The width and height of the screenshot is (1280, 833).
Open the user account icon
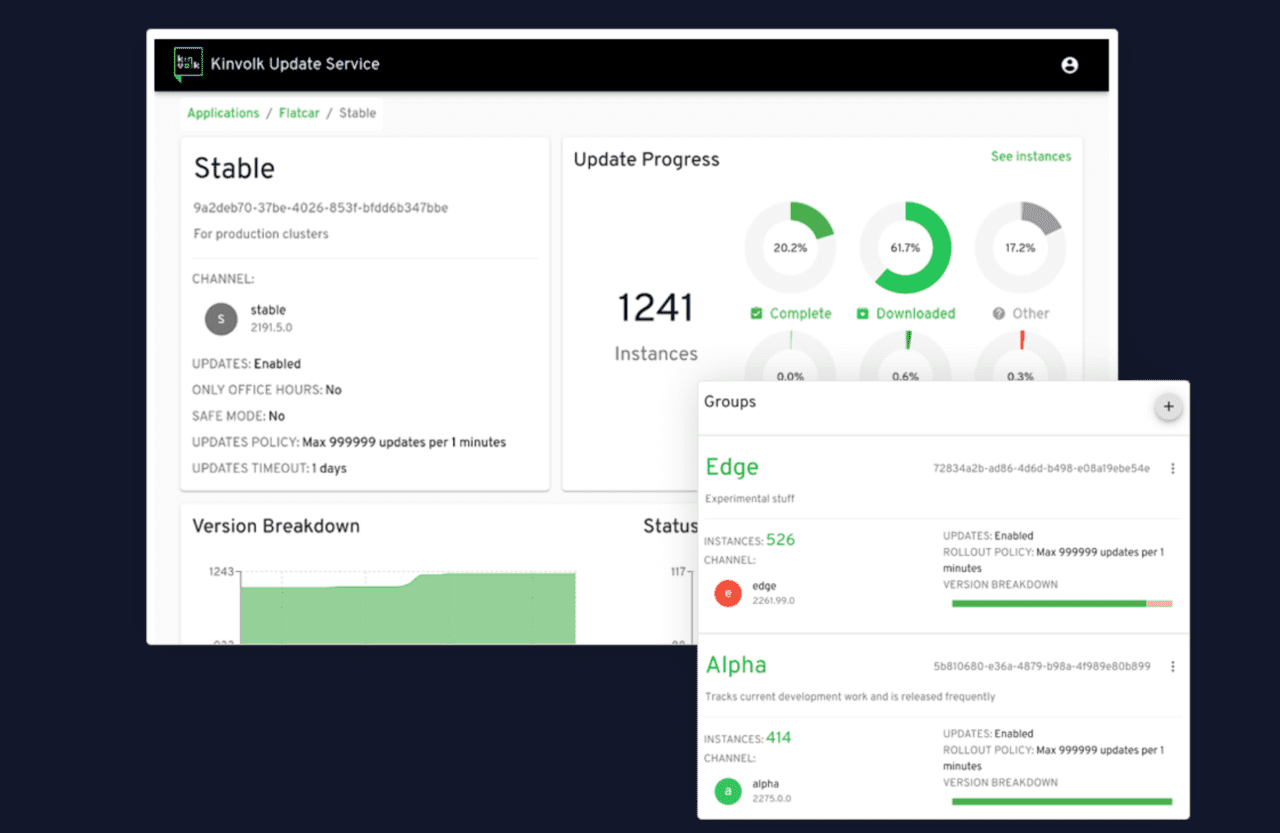[x=1069, y=65]
